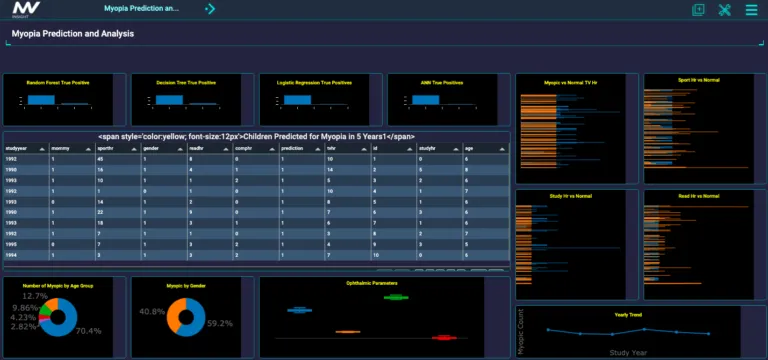Click the arrow icon beside the dashboard tab
Image resolution: width=768 pixels, height=360 pixels.
tap(210, 9)
